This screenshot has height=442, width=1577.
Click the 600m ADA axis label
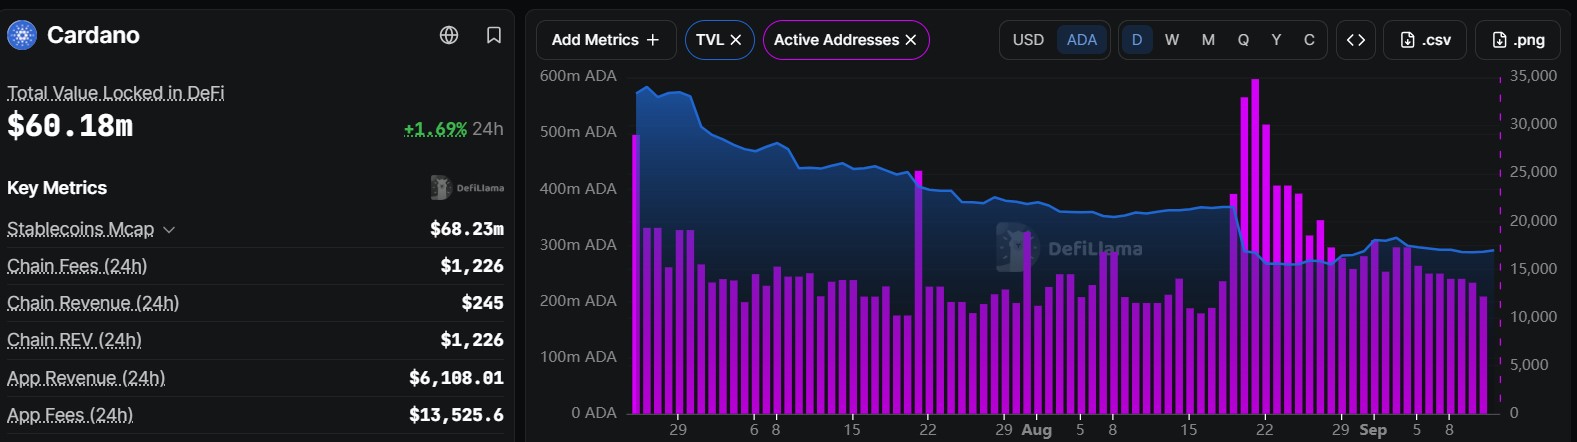pyautogui.click(x=578, y=76)
